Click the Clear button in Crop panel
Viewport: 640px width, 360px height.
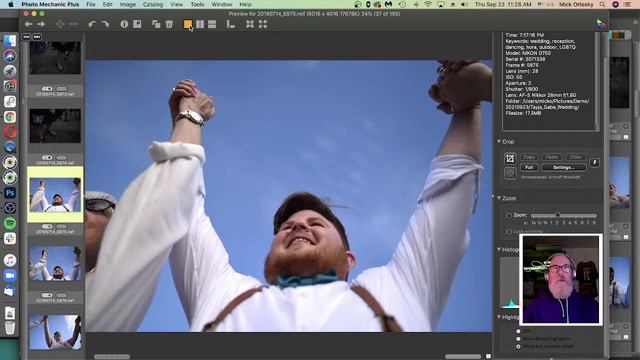pyautogui.click(x=576, y=157)
